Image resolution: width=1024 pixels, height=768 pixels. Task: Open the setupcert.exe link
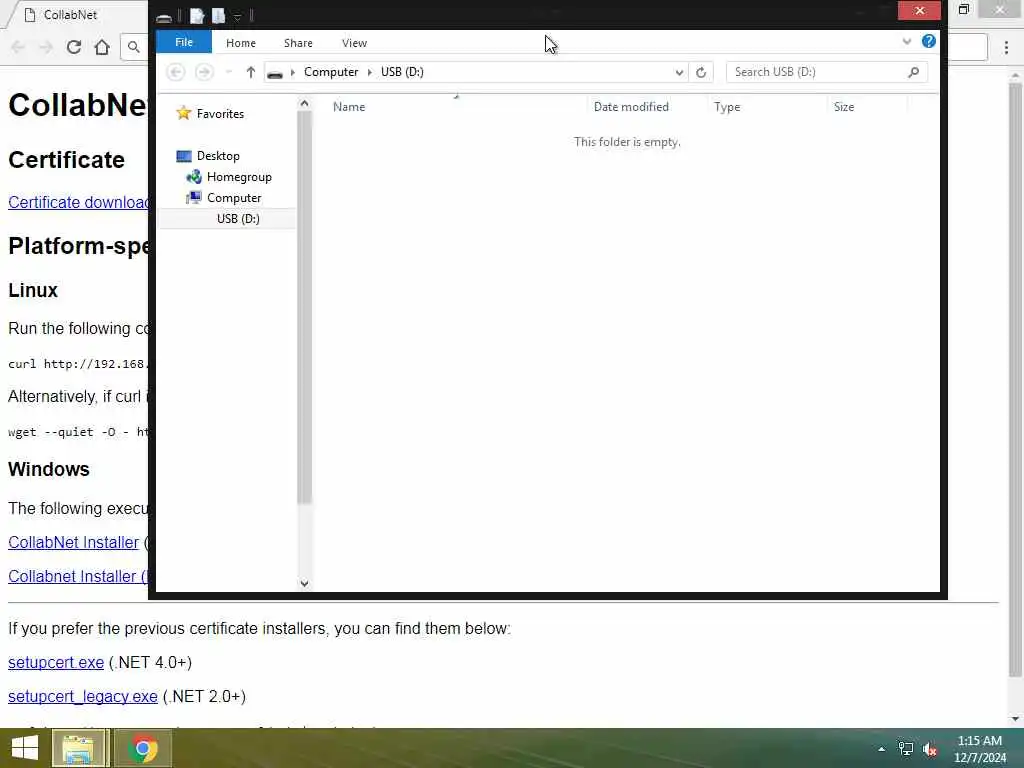point(56,663)
